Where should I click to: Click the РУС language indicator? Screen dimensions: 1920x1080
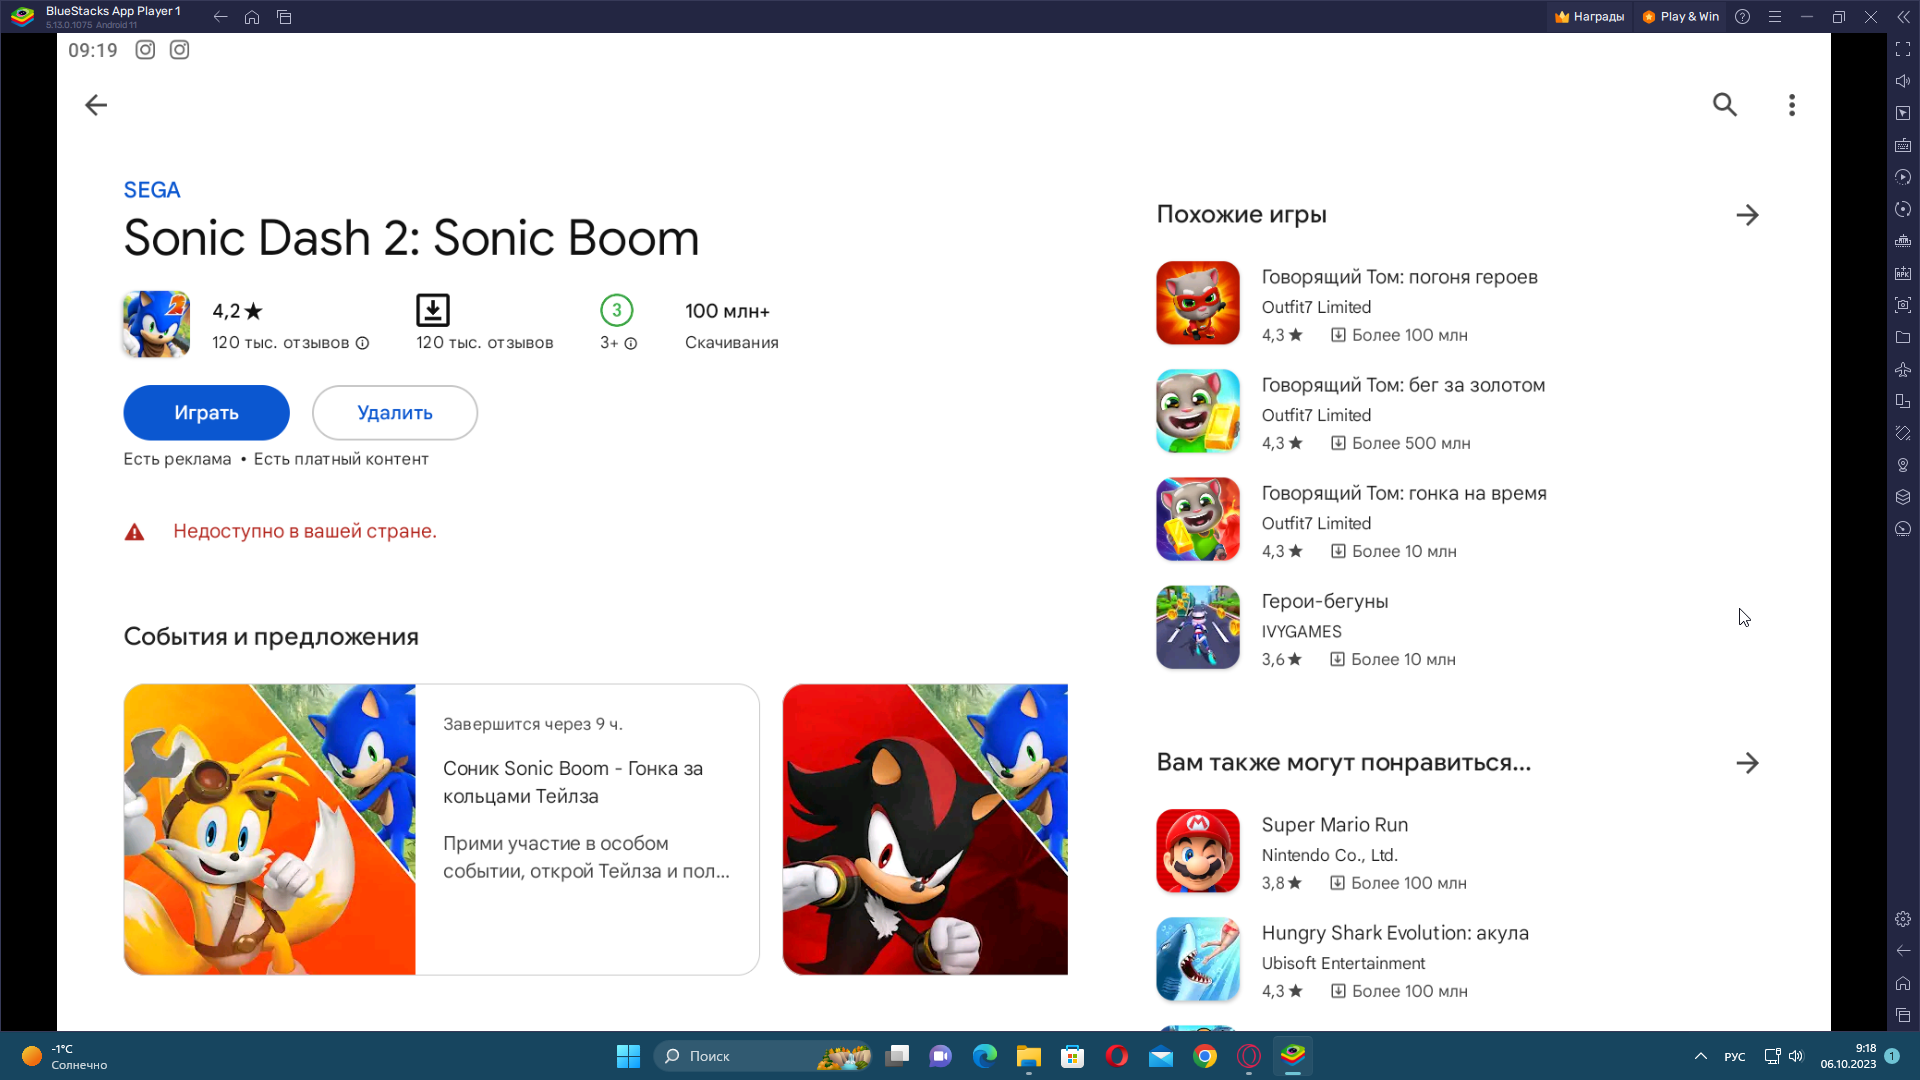pos(1735,1057)
